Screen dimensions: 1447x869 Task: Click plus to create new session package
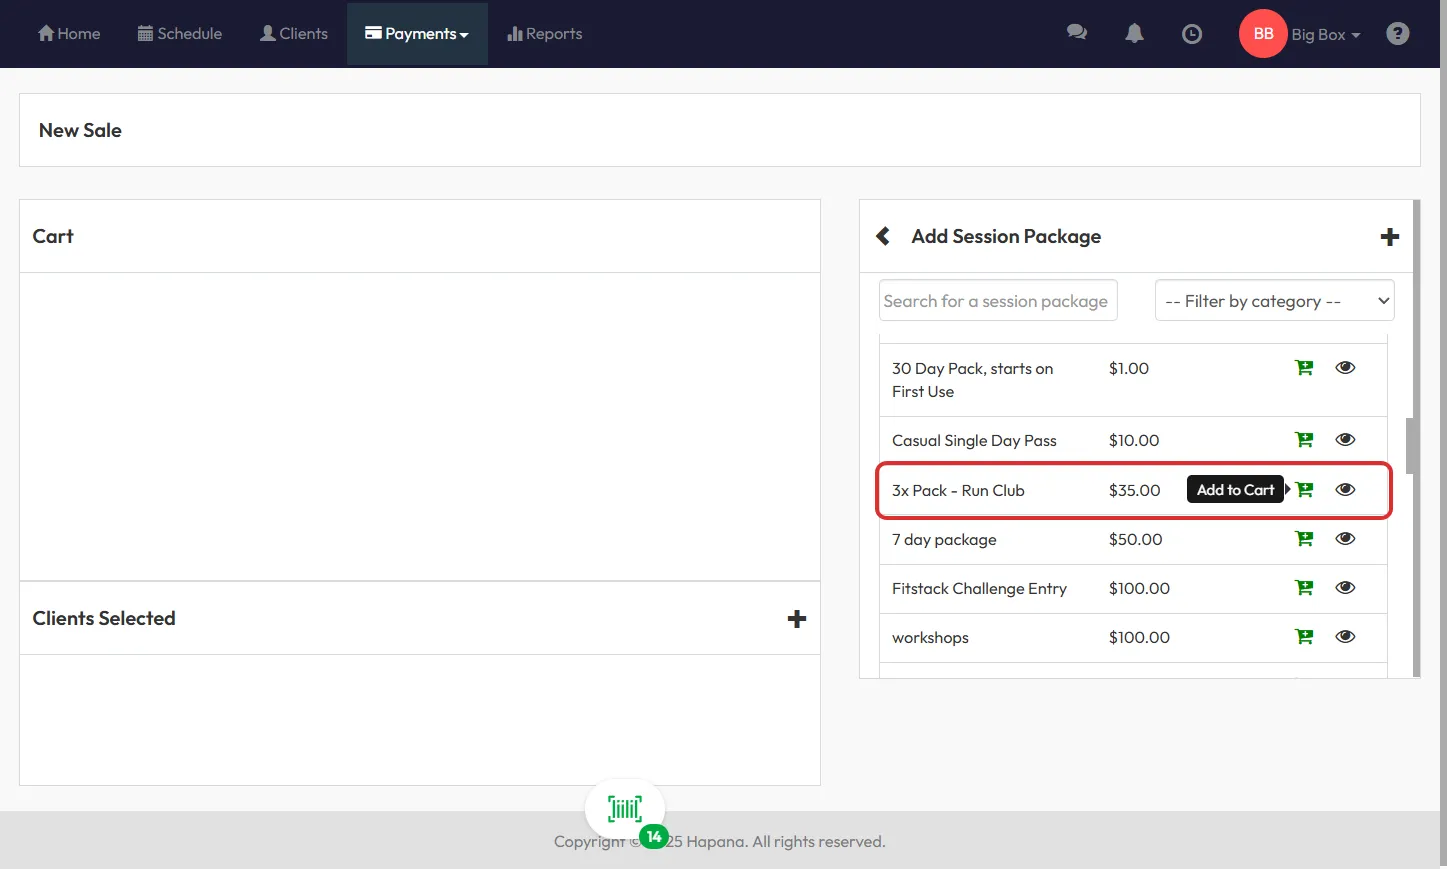(1389, 237)
